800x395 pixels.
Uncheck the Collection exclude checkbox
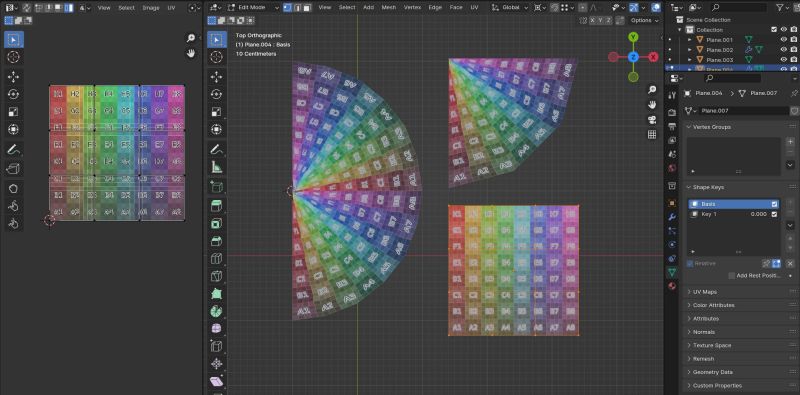[774, 30]
